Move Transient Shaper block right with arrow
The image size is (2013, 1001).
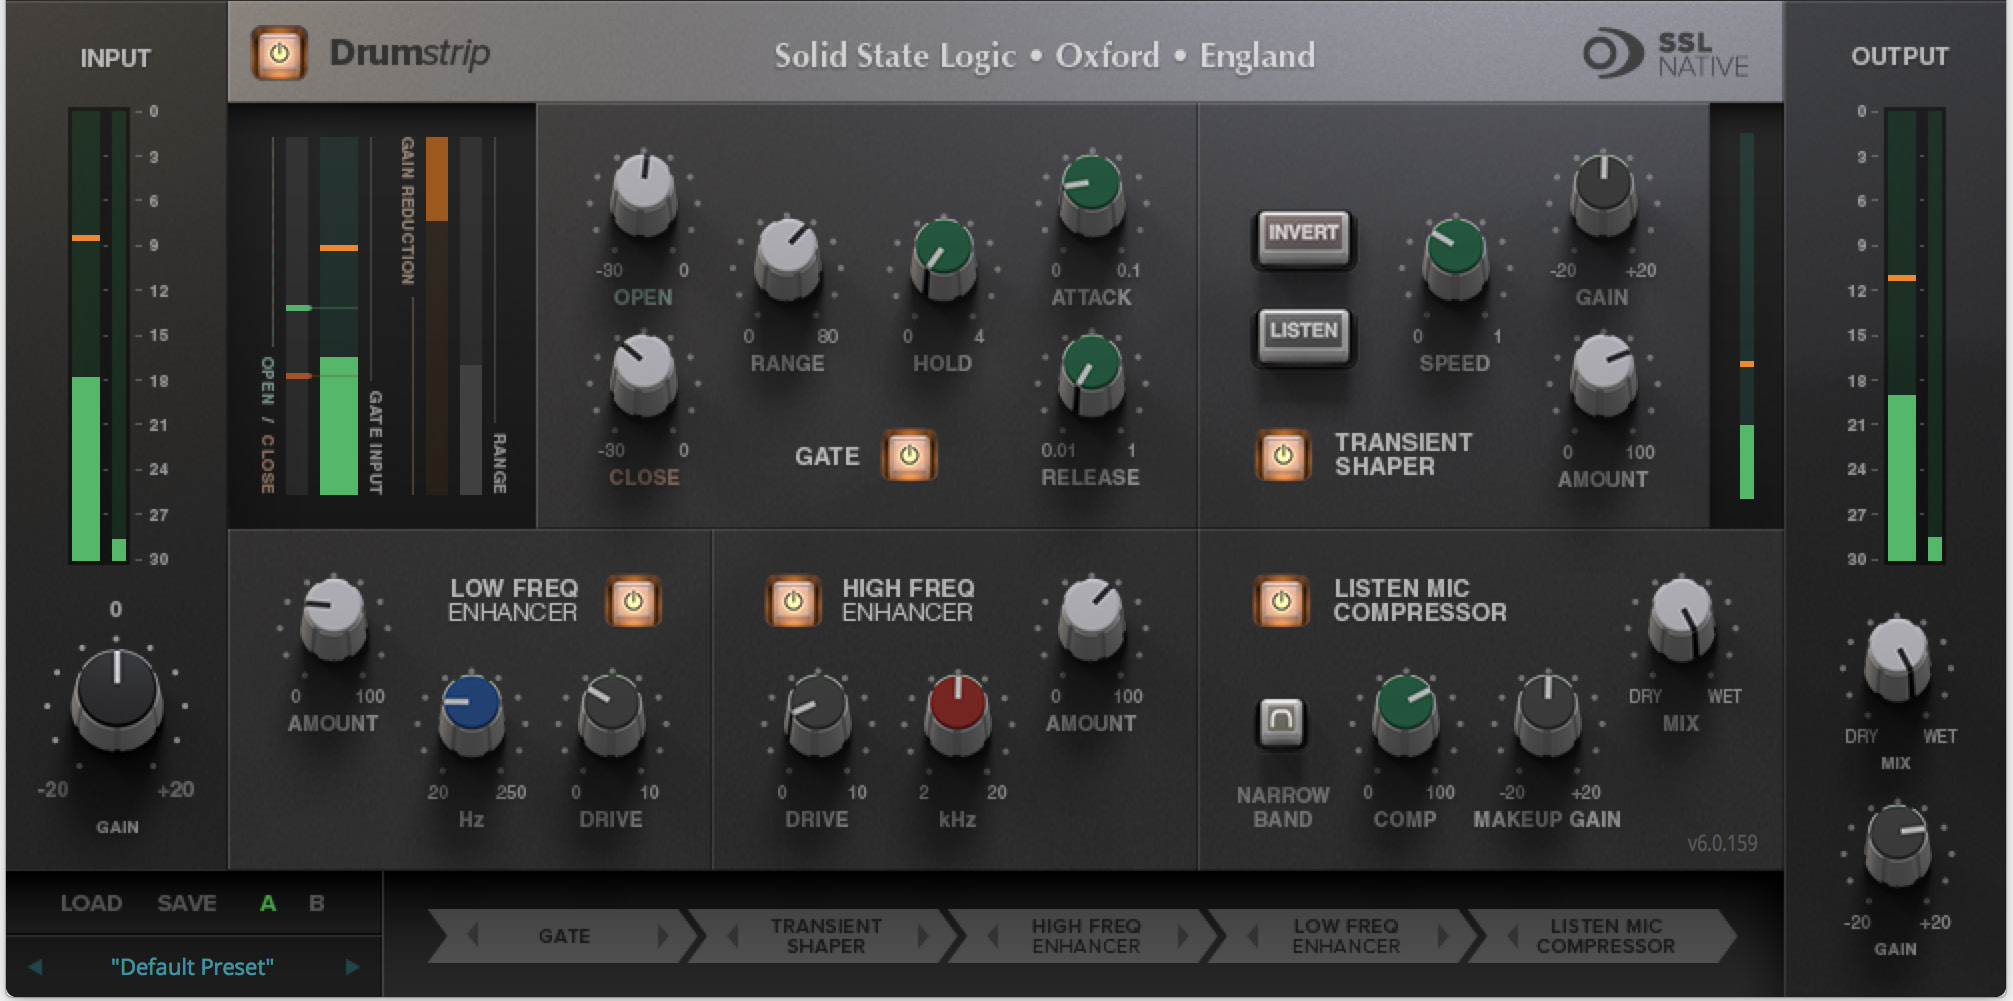[x=922, y=936]
